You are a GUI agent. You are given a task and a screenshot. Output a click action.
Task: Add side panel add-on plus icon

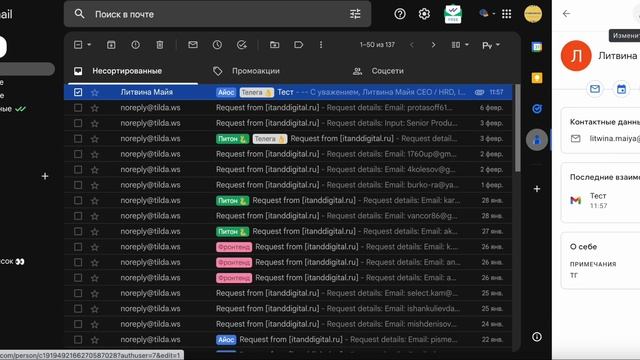click(537, 189)
